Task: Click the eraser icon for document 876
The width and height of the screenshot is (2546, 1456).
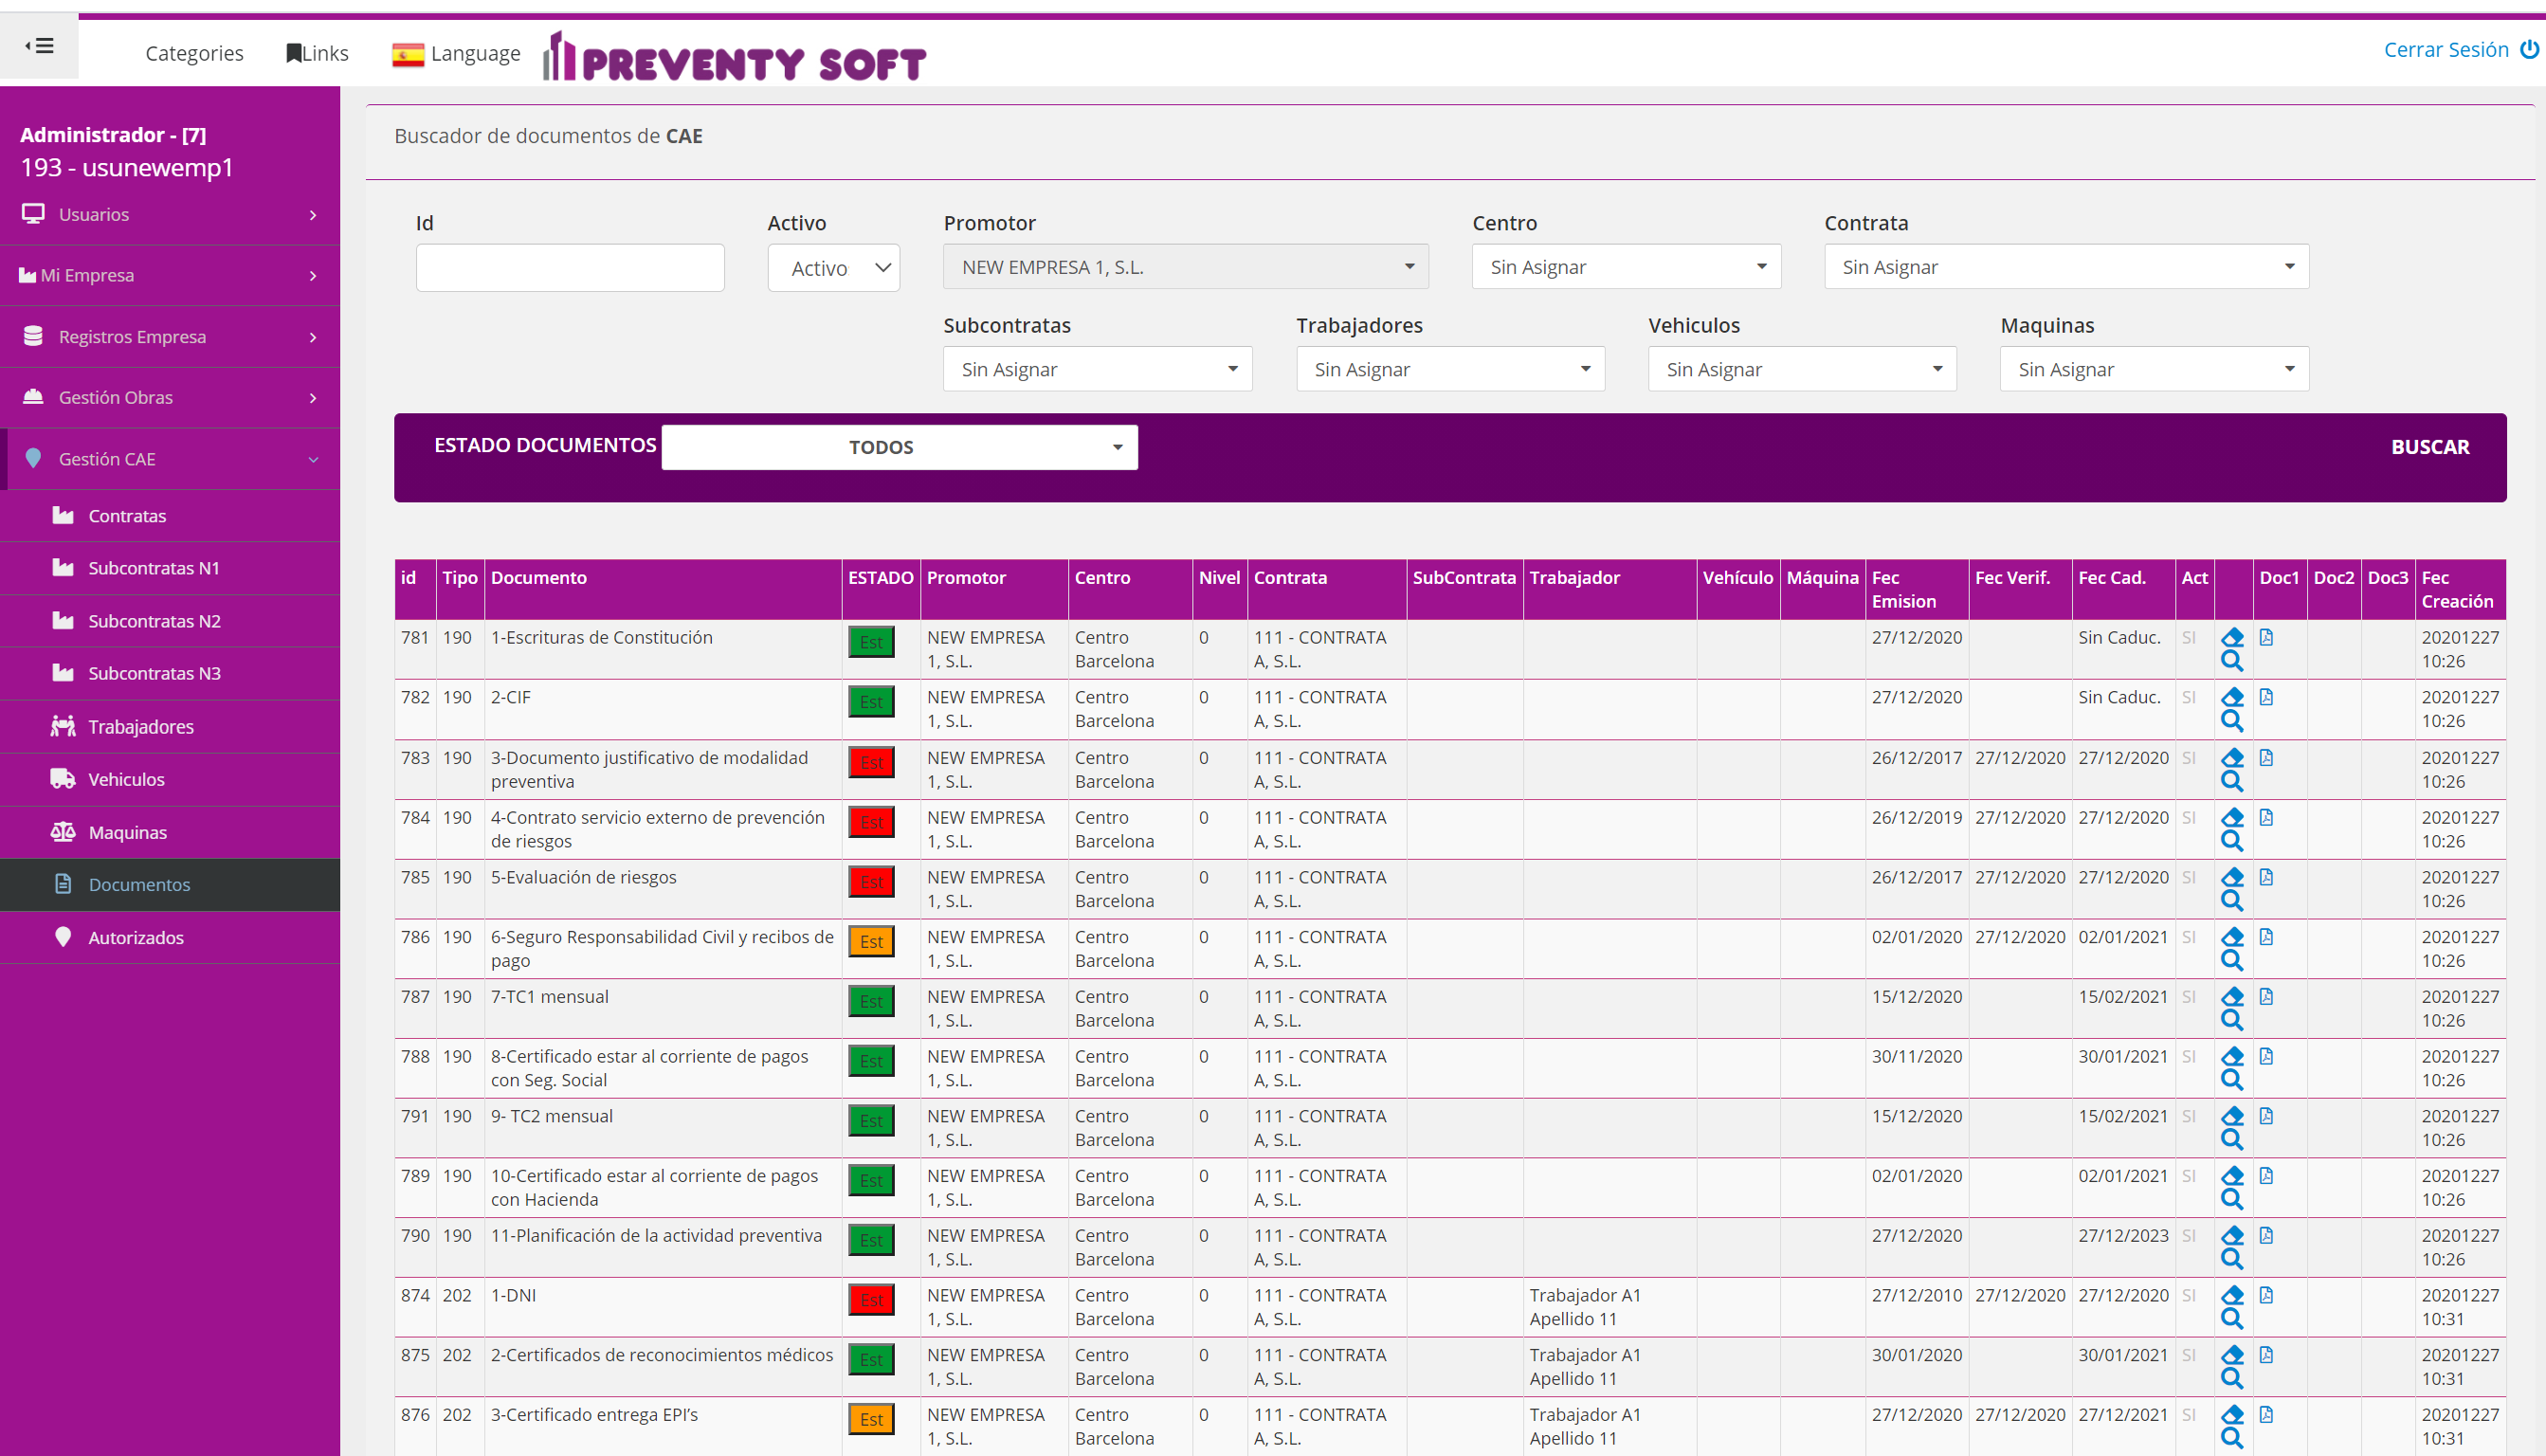Action: click(2232, 1414)
